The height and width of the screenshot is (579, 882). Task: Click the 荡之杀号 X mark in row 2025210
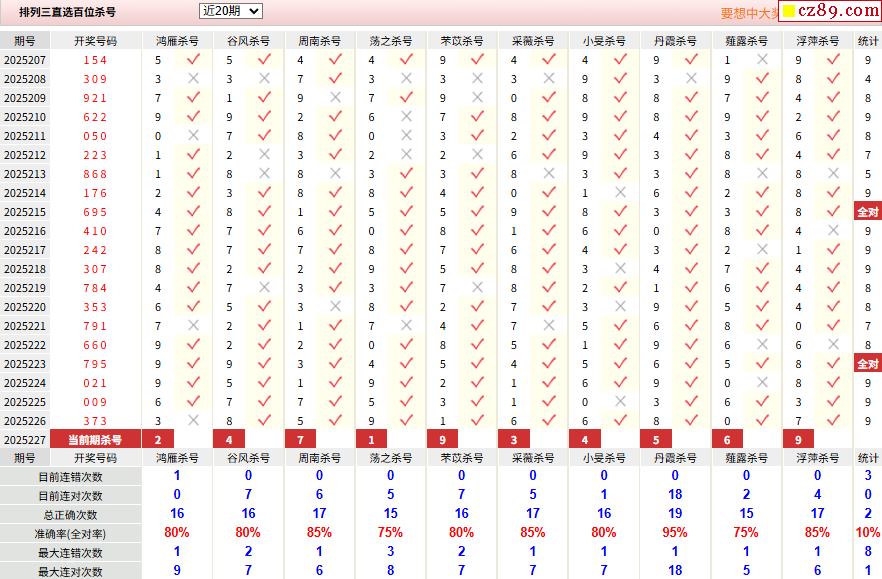407,116
